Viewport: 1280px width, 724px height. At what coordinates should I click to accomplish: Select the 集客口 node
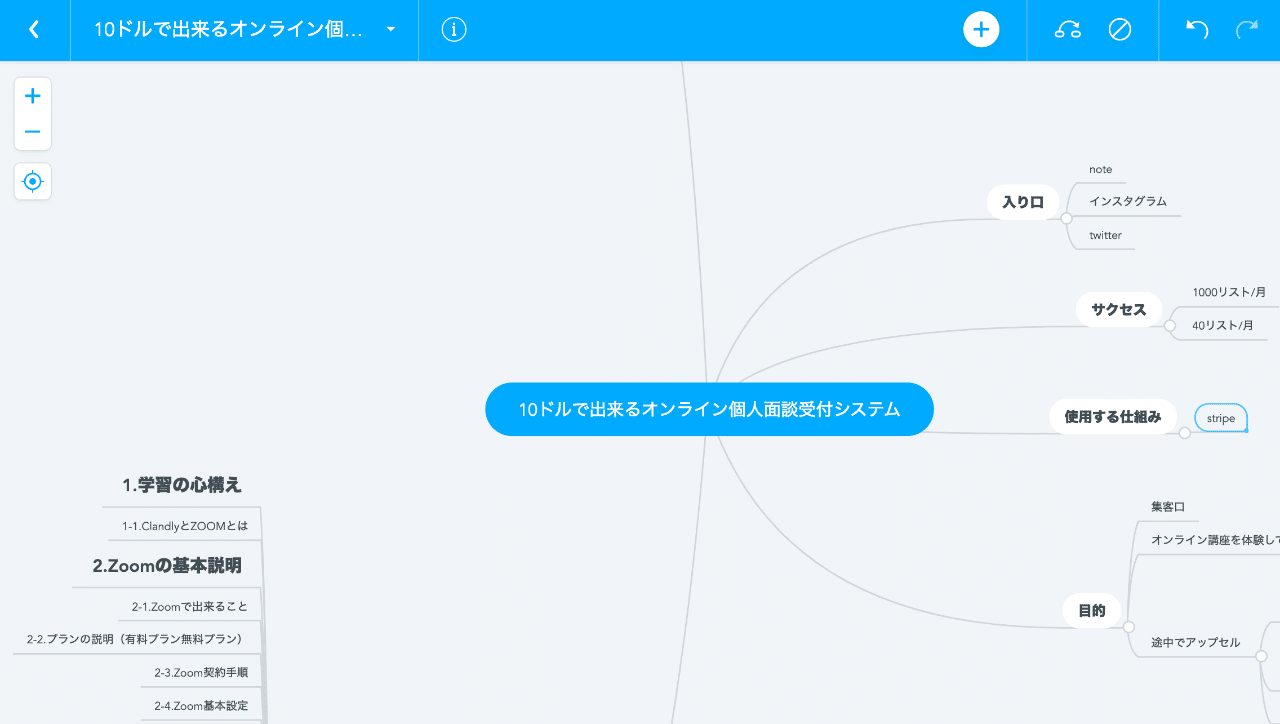pyautogui.click(x=1168, y=507)
